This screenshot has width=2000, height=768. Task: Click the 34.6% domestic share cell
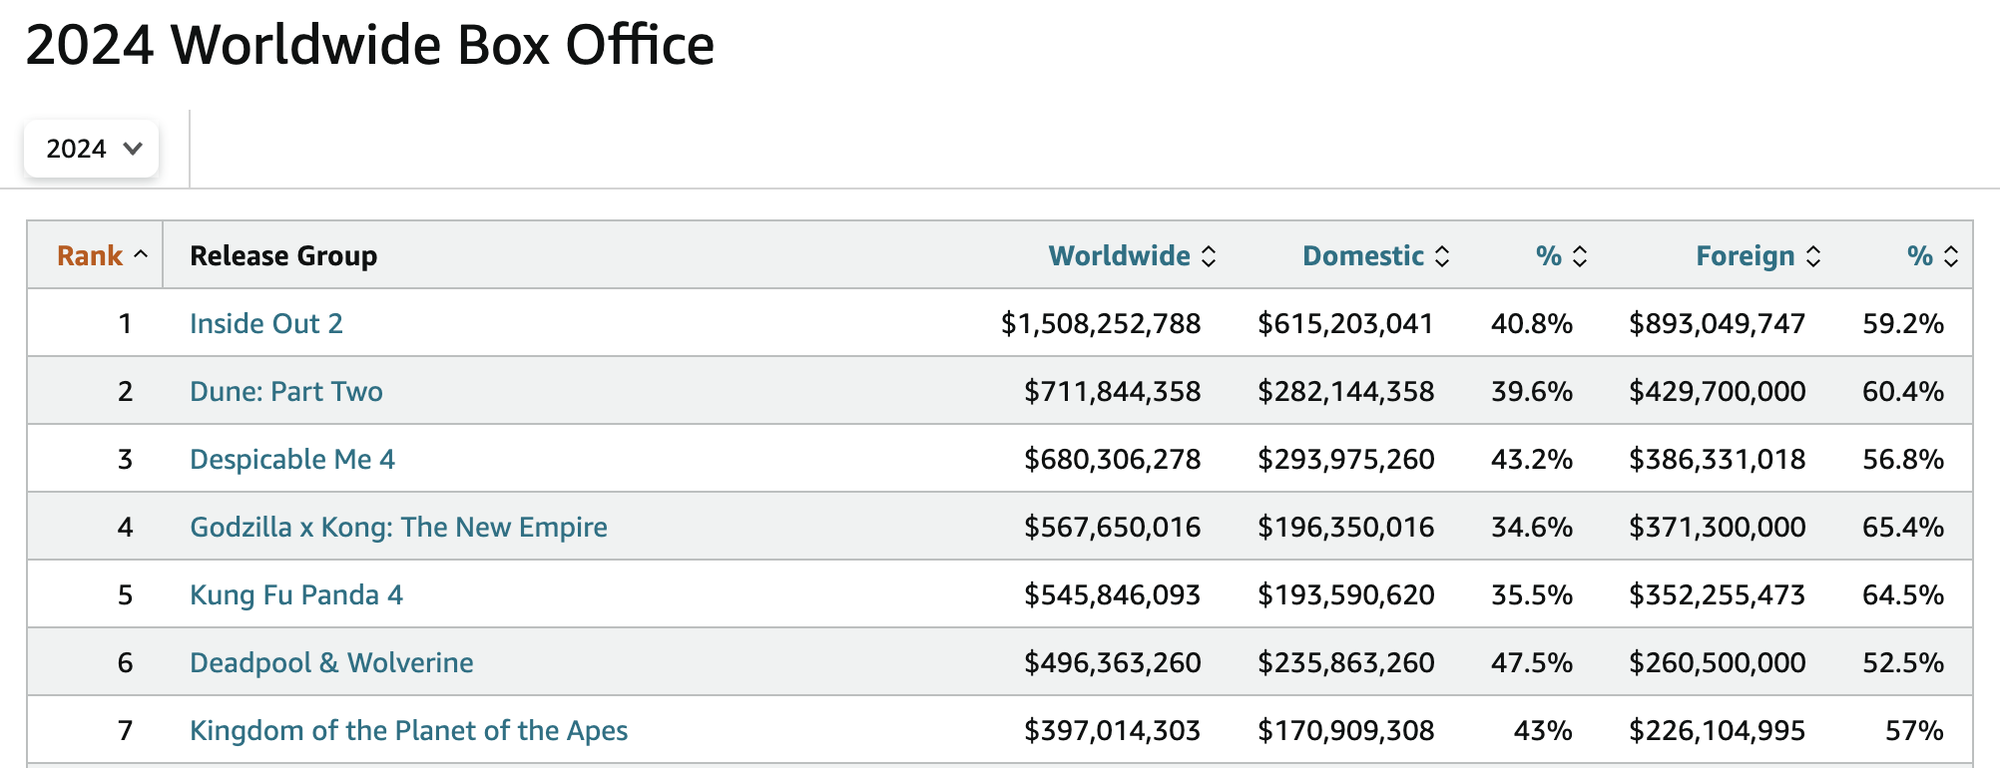[1532, 528]
